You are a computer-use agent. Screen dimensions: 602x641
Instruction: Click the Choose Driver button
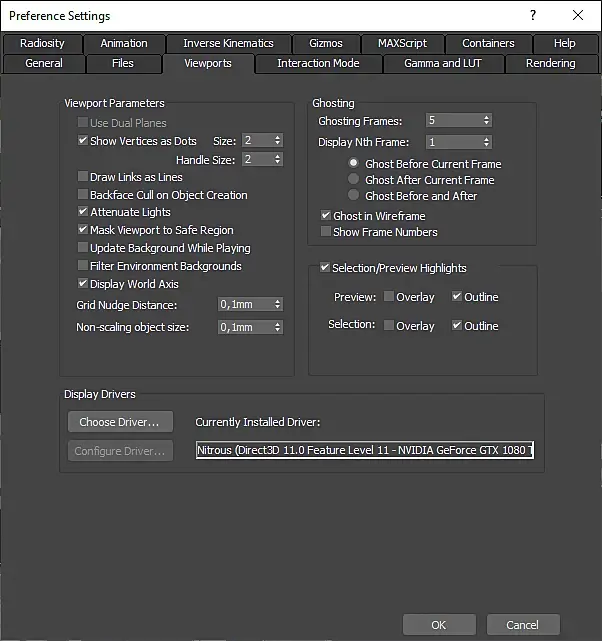click(121, 422)
